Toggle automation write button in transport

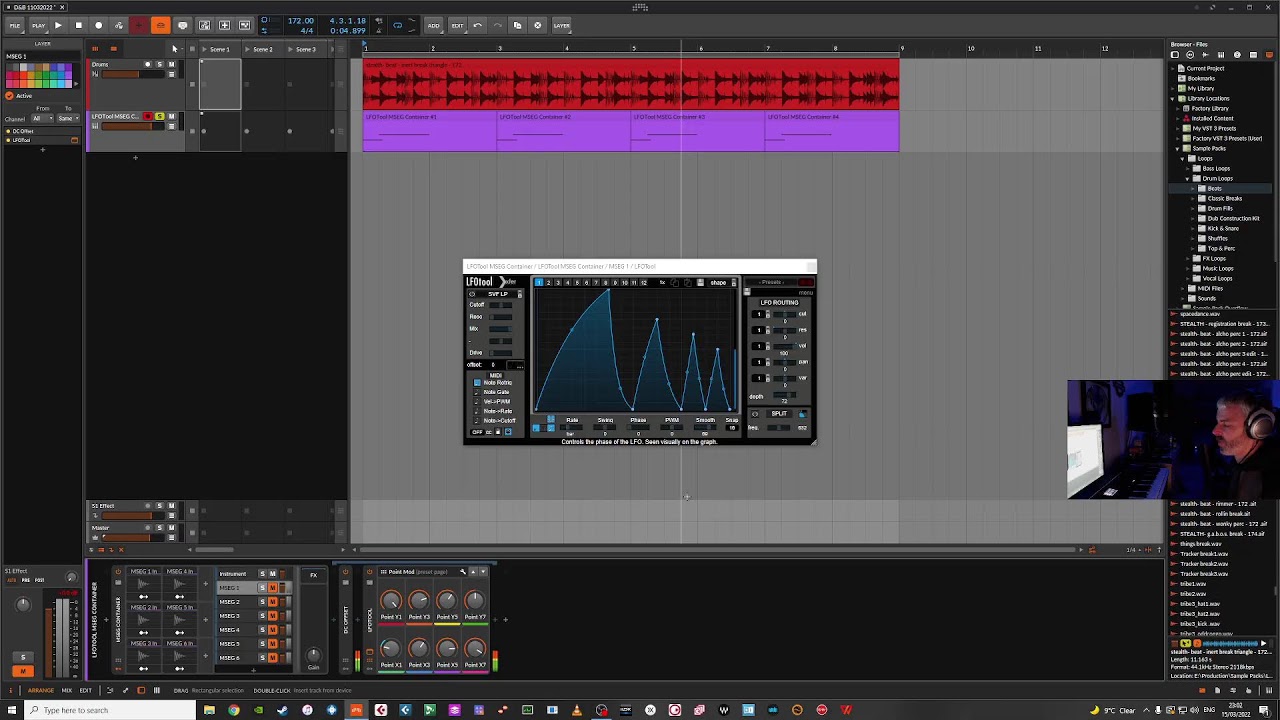(118, 25)
